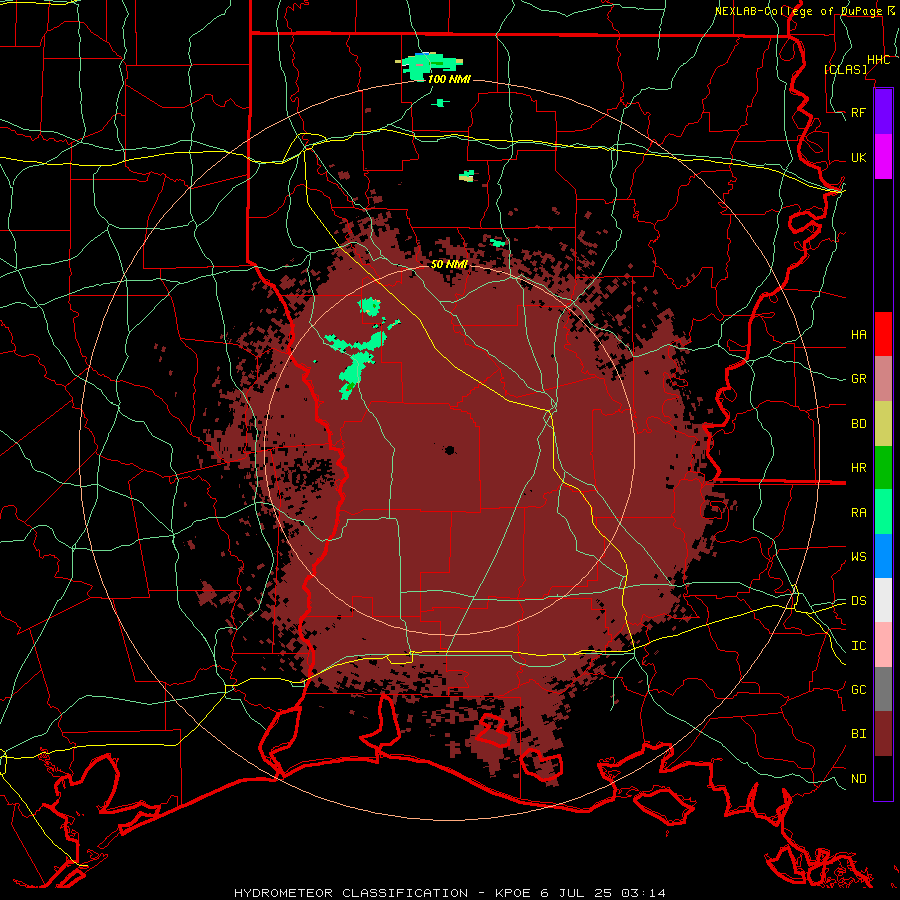Click the "DS" legend label
The height and width of the screenshot is (900, 900).
(858, 601)
